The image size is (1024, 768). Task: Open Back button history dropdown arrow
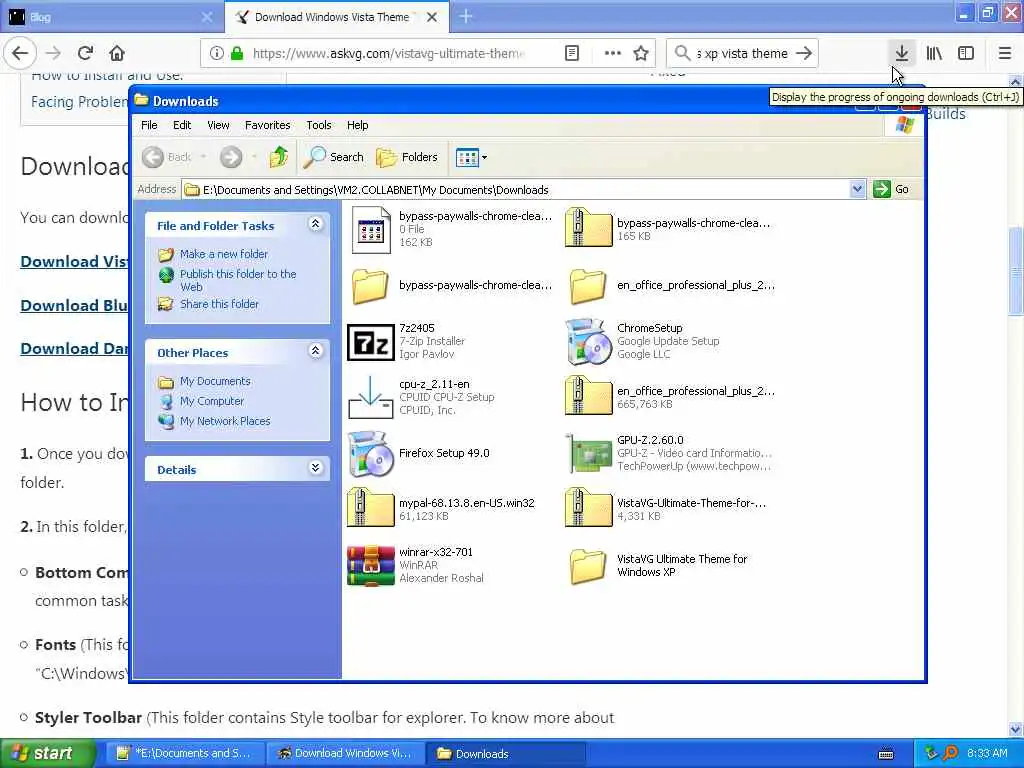(x=203, y=157)
